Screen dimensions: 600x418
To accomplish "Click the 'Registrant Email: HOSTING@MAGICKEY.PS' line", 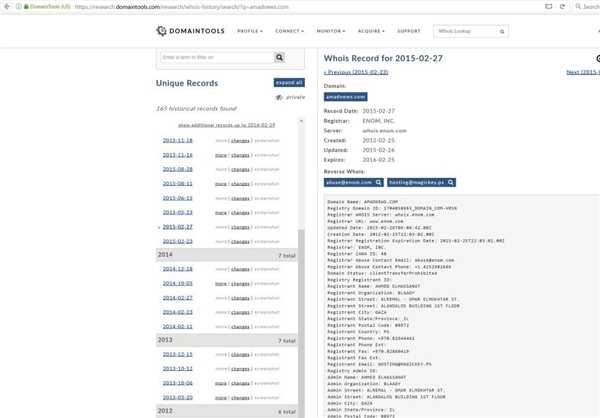I will pyautogui.click(x=379, y=364).
